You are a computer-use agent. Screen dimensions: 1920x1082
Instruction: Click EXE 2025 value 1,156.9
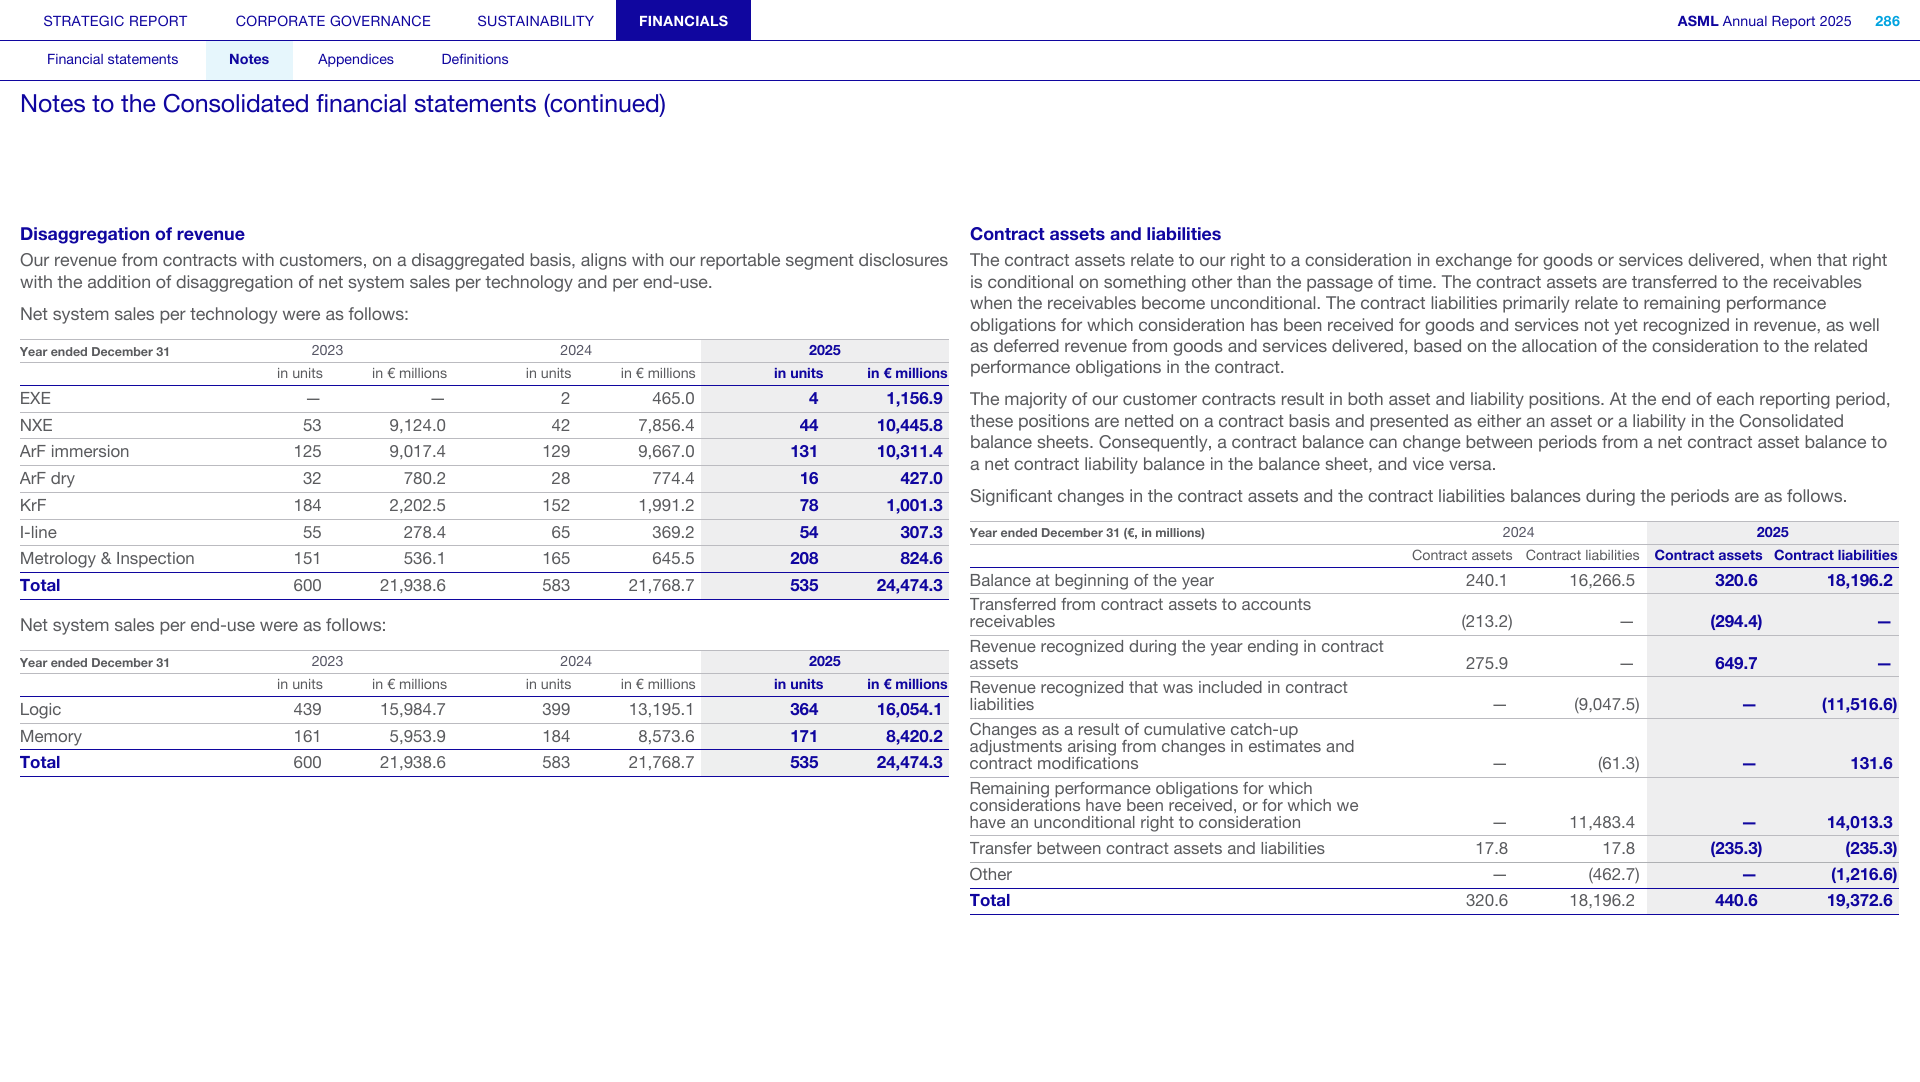[914, 399]
